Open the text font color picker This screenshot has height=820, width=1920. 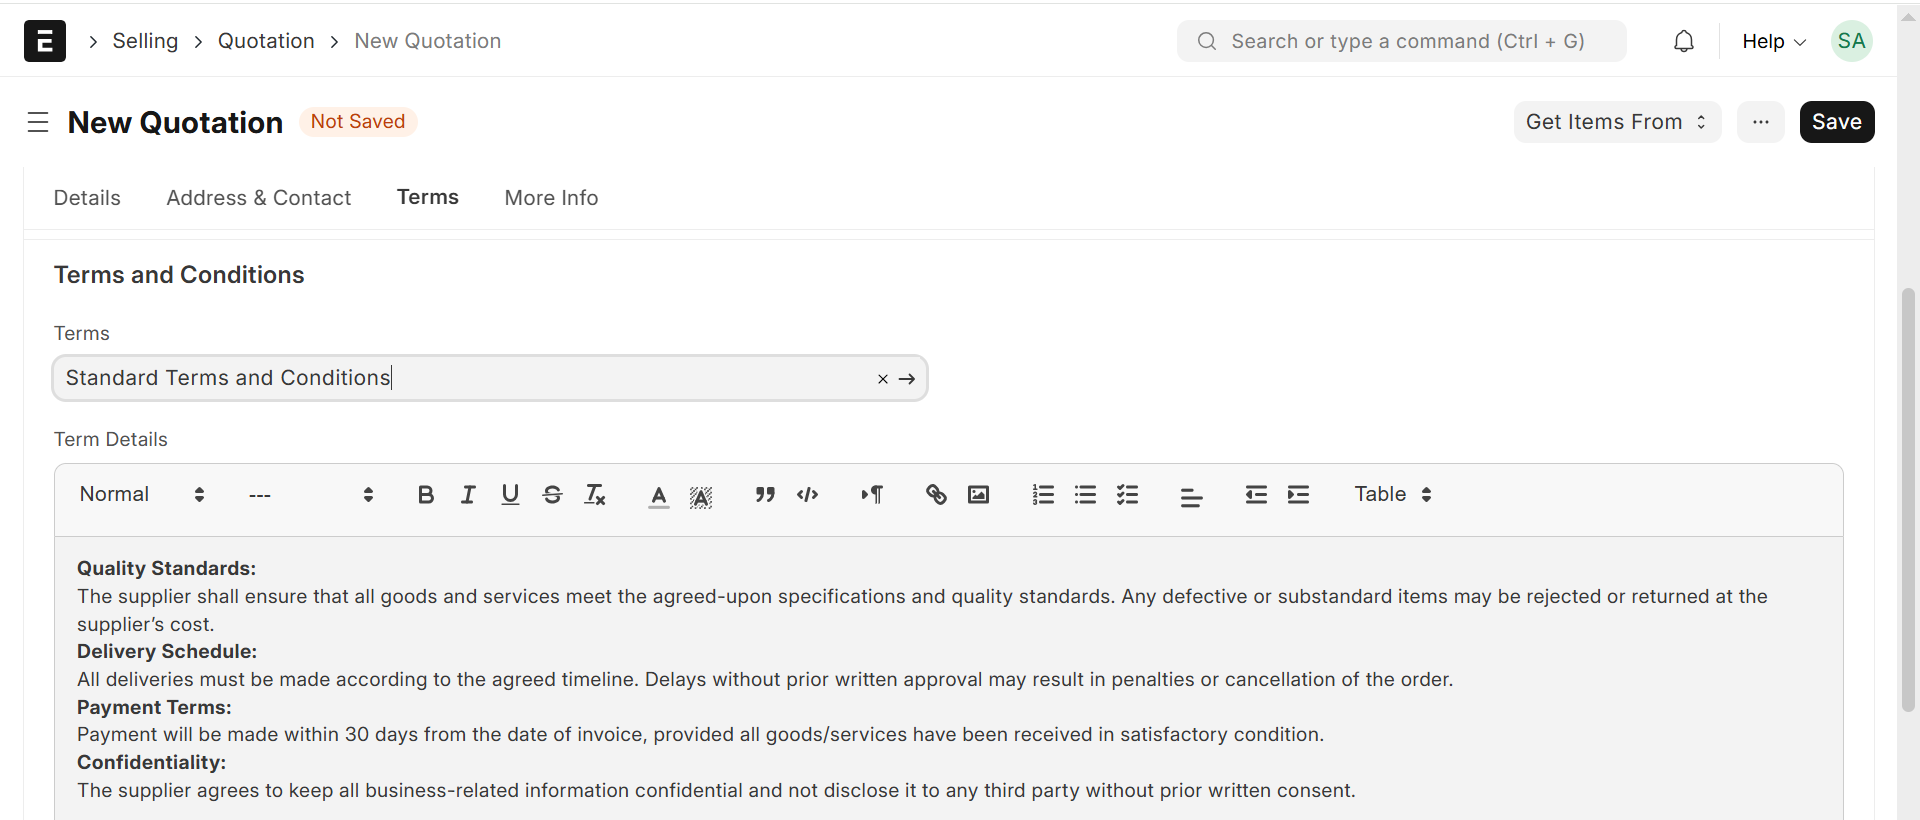point(658,495)
